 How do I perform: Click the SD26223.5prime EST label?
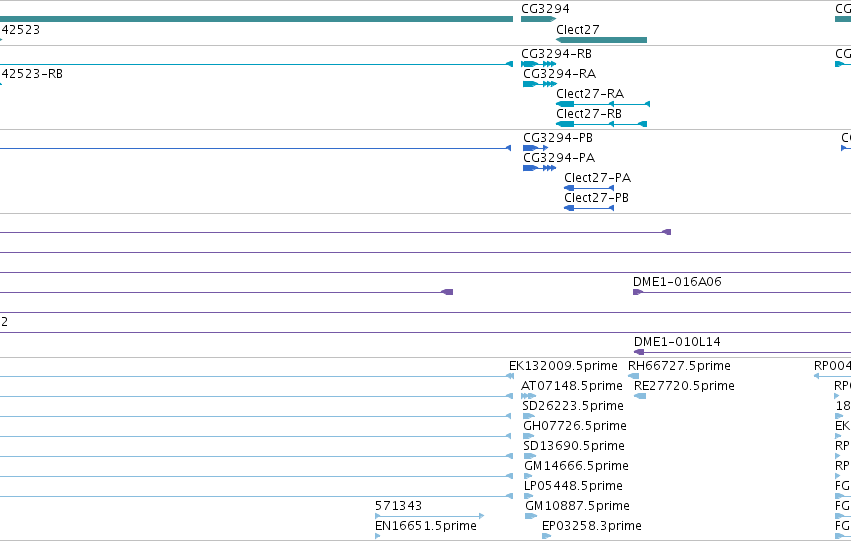click(573, 406)
